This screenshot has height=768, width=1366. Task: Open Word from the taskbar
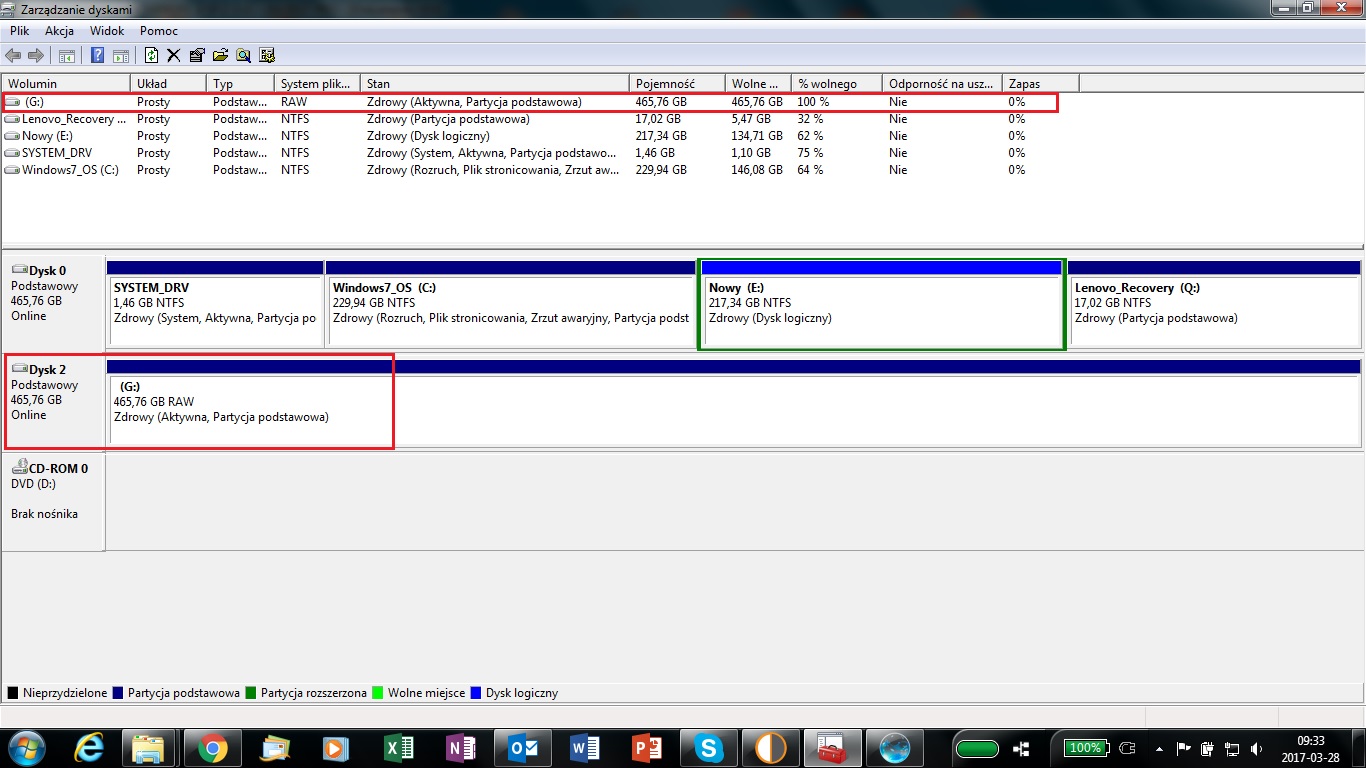point(583,748)
